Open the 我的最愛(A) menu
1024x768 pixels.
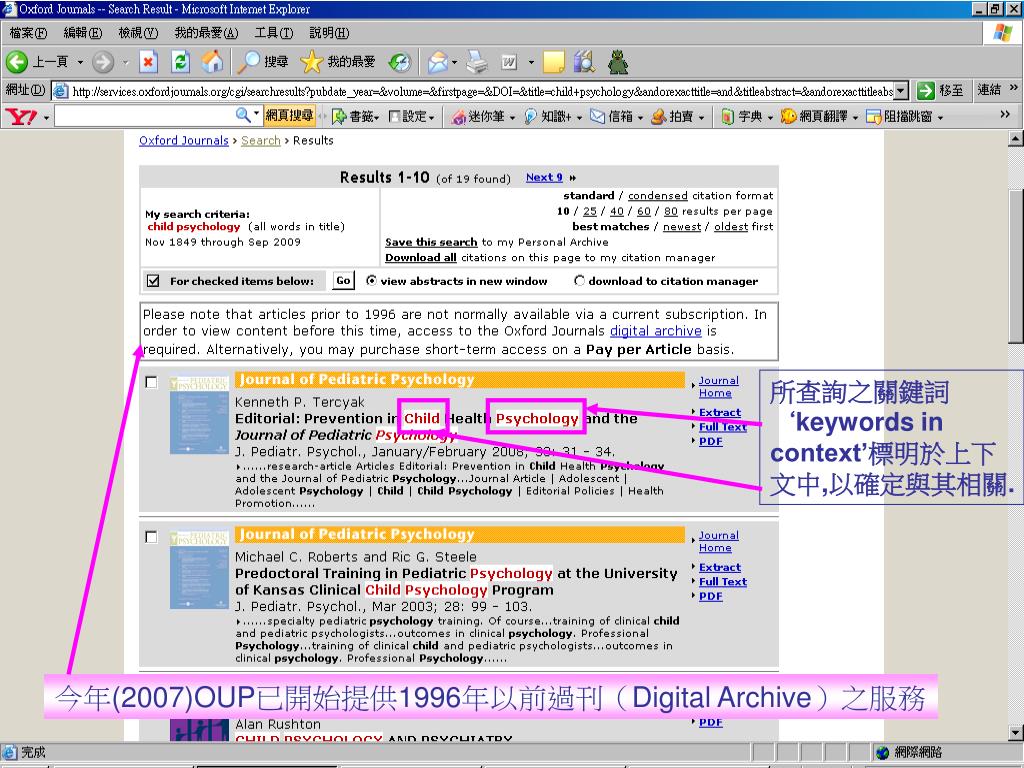tap(206, 33)
